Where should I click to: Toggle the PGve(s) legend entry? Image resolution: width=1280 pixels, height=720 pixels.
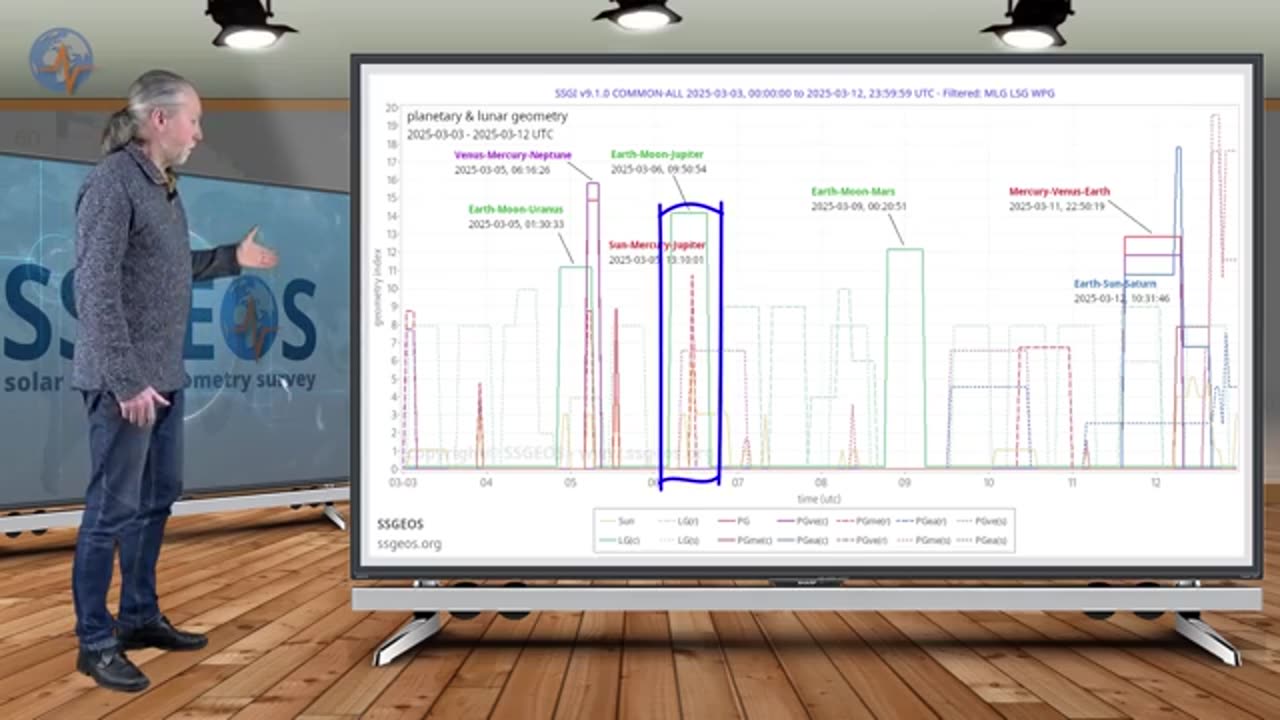click(x=981, y=521)
